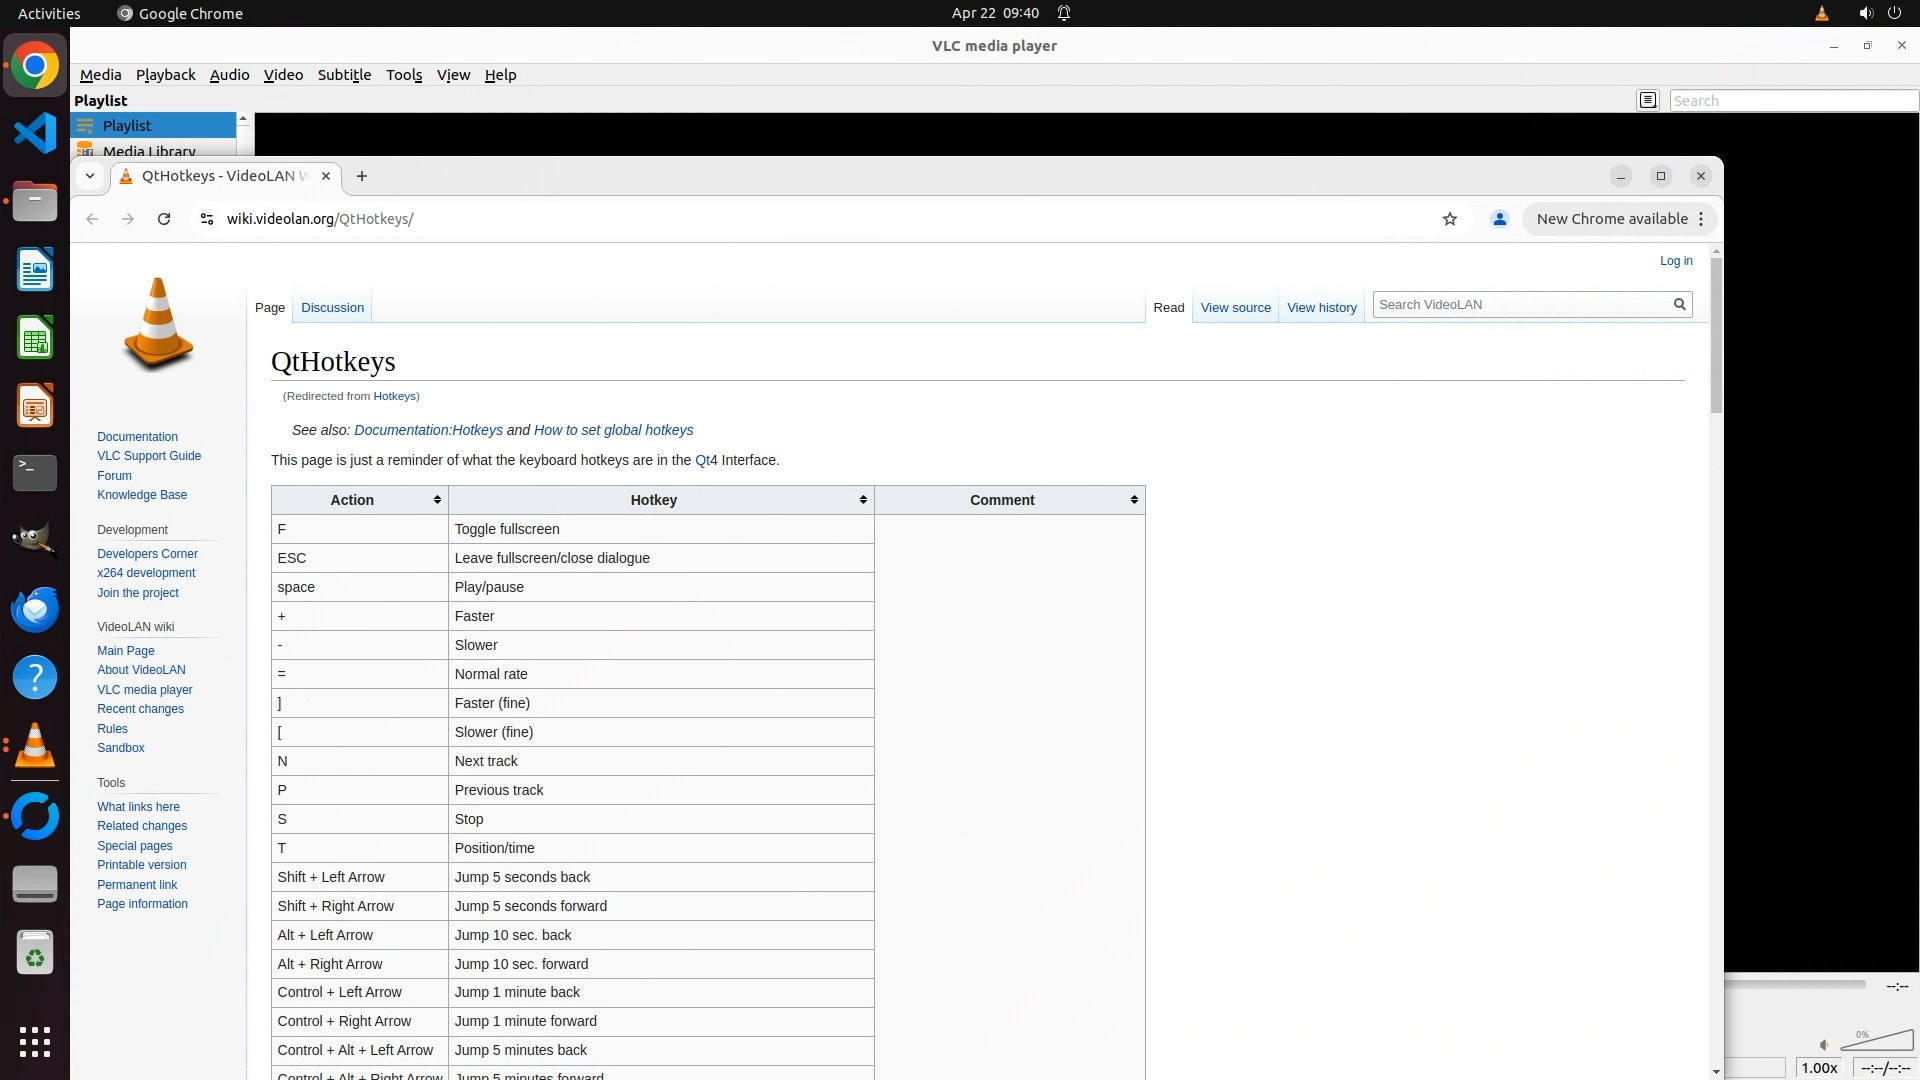Open Documentation:Hotkeys link
Viewport: 1920px width, 1080px height.
click(428, 430)
